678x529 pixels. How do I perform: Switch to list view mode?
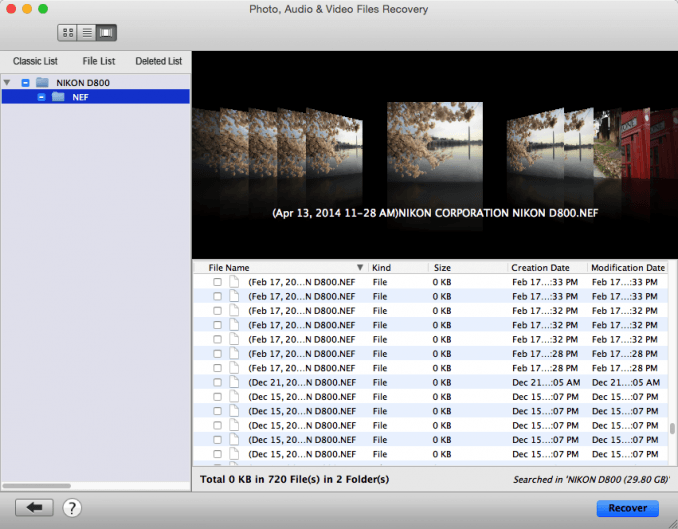point(87,33)
